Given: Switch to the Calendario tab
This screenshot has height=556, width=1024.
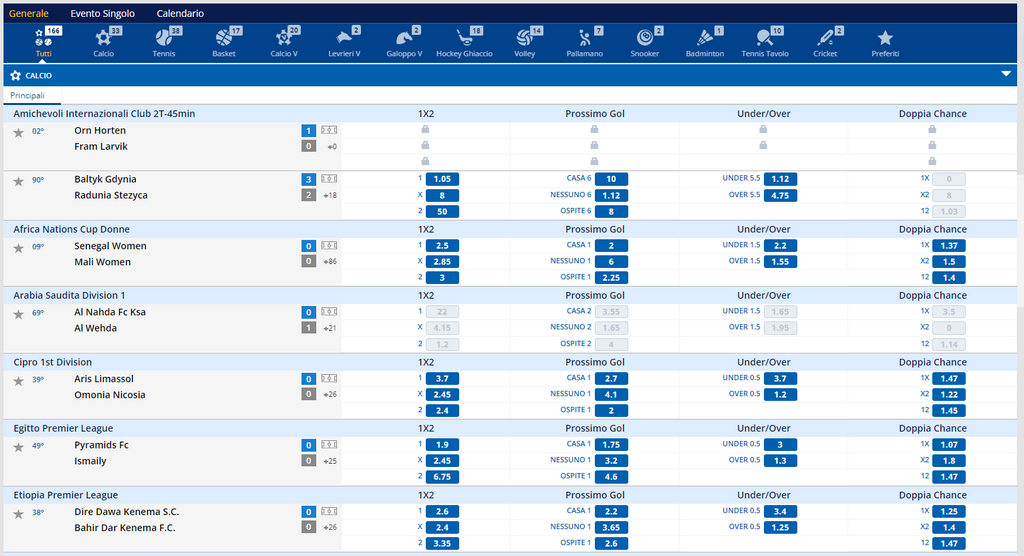Looking at the screenshot, I should 180,14.
